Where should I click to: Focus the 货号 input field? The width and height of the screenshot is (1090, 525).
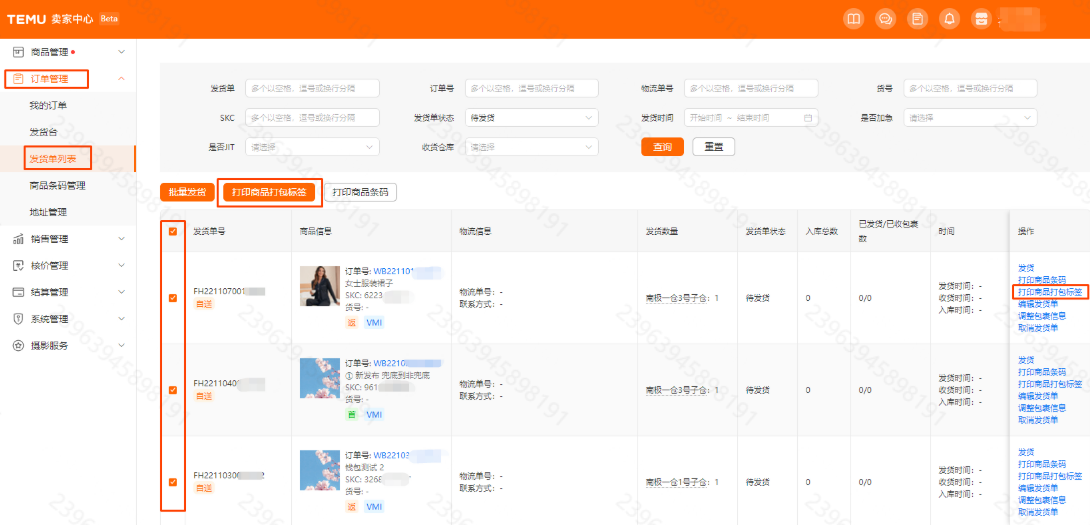click(970, 88)
